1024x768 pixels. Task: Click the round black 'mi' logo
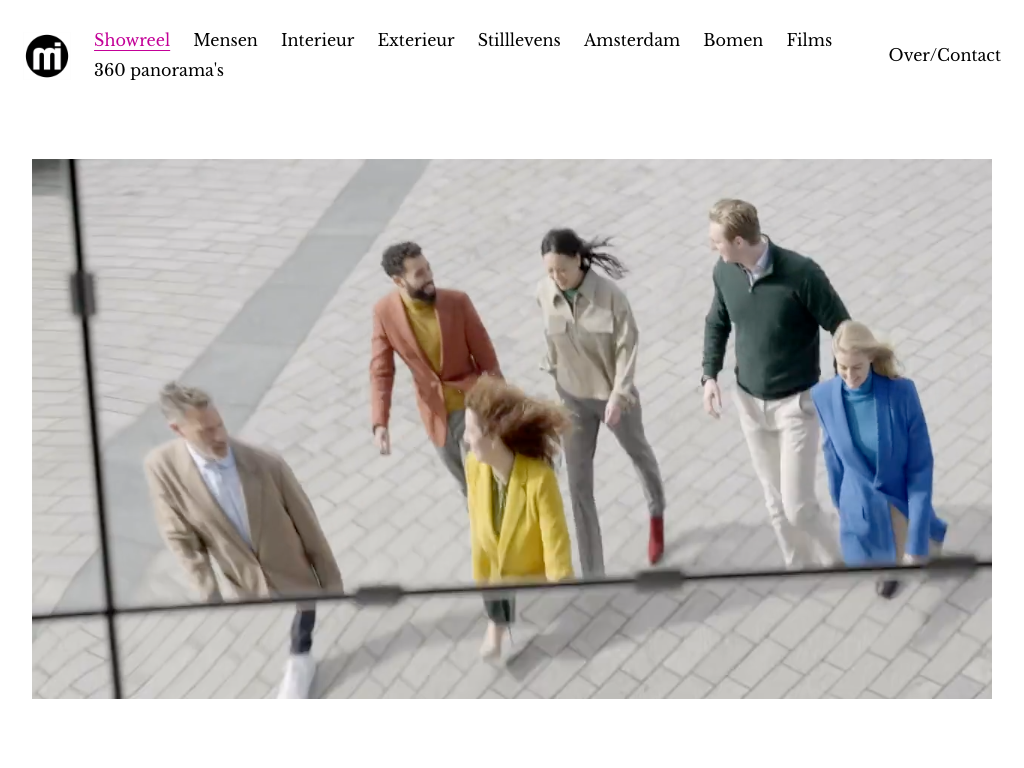tap(47, 56)
